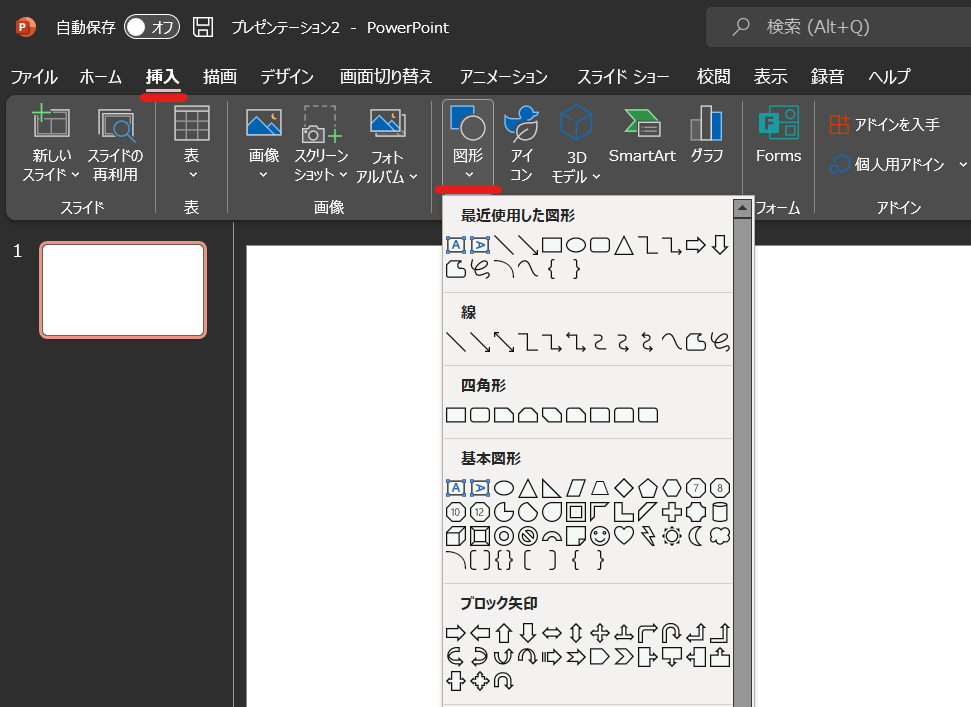Open the アニメーション tab

[503, 77]
